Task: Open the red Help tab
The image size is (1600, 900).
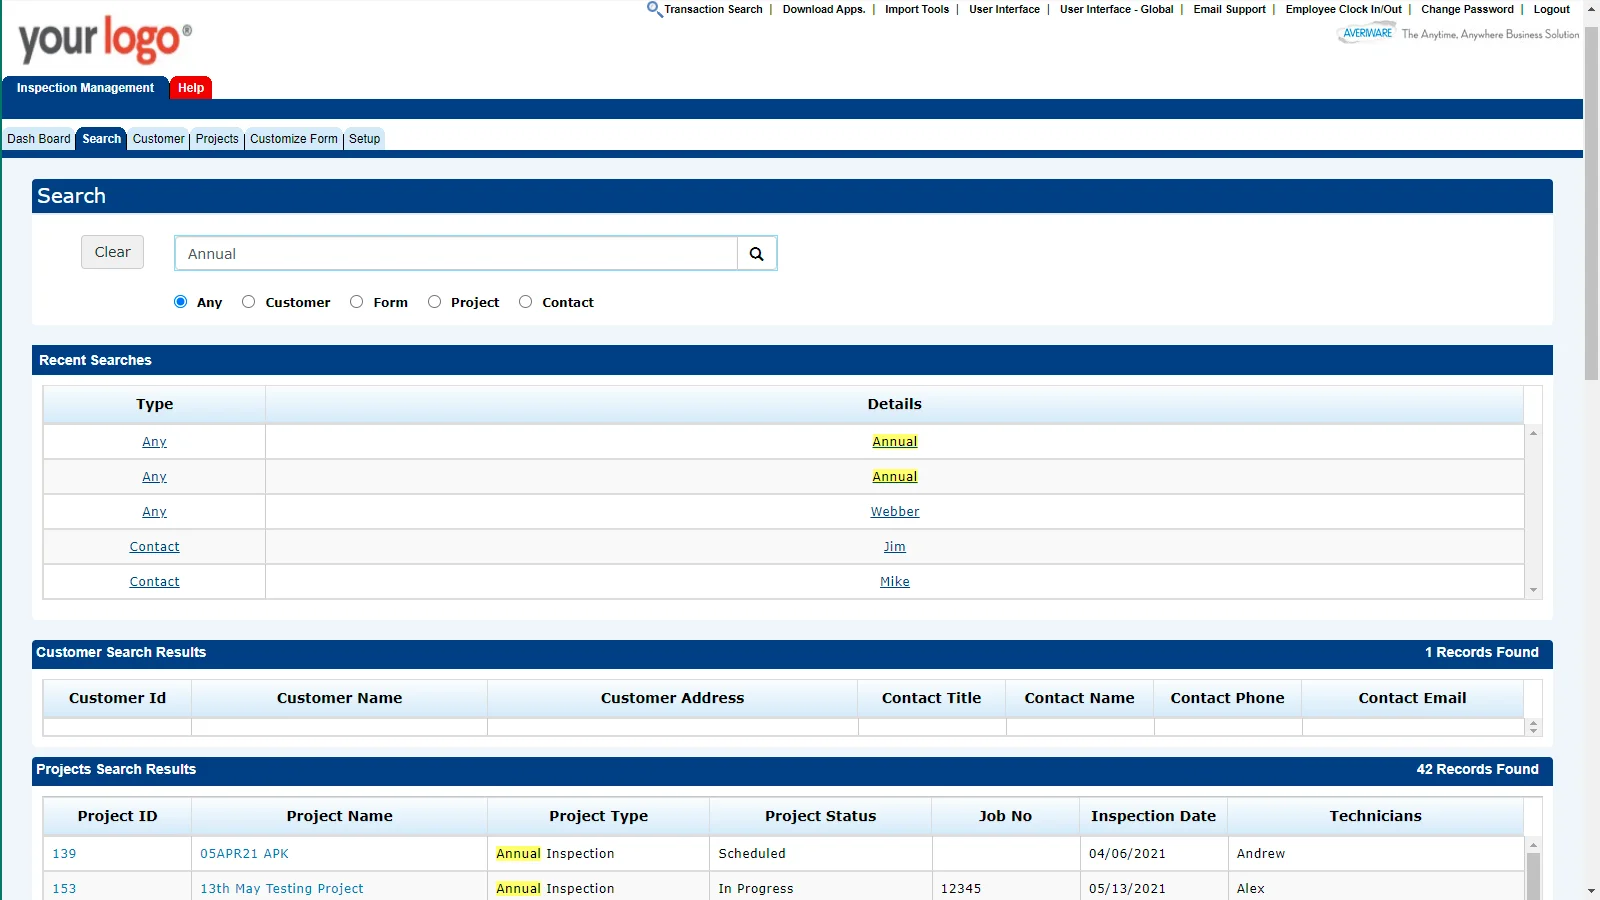Action: pyautogui.click(x=191, y=88)
